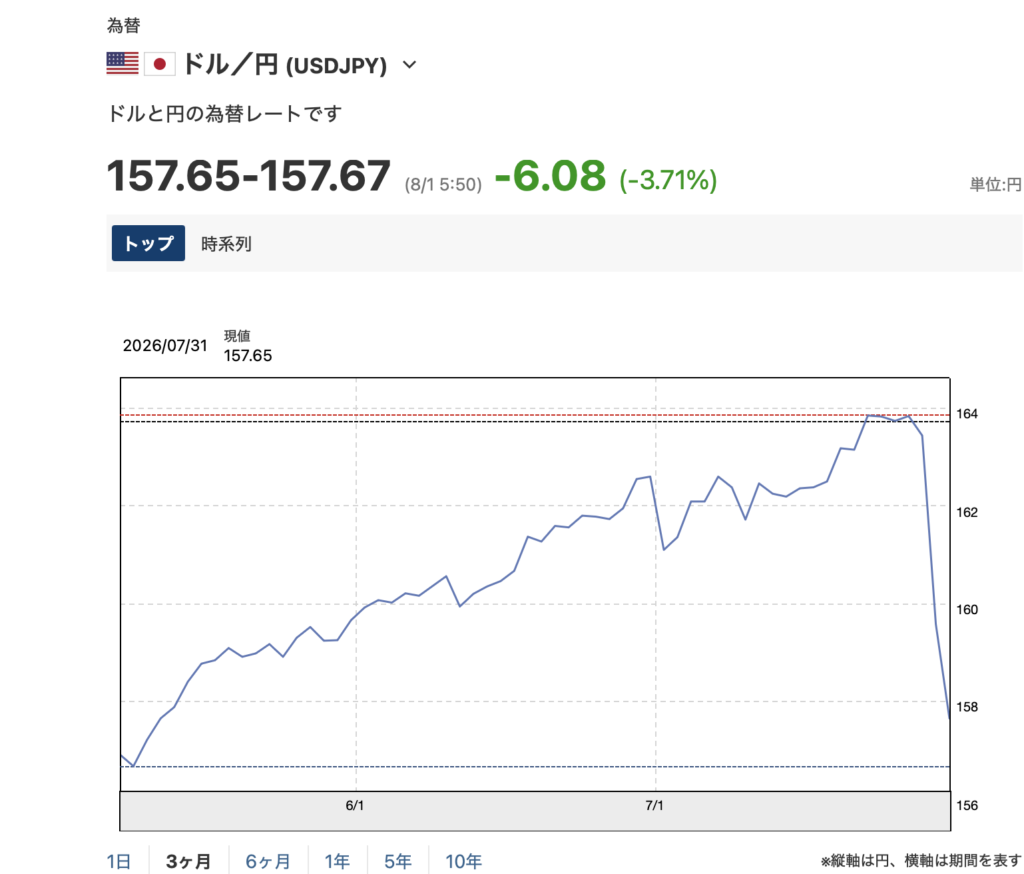Select the トップ tab
Viewport: 1024px width, 874px height.
[x=148, y=243]
